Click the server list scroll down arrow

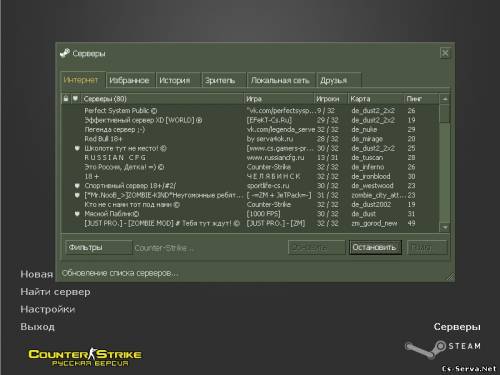point(444,227)
